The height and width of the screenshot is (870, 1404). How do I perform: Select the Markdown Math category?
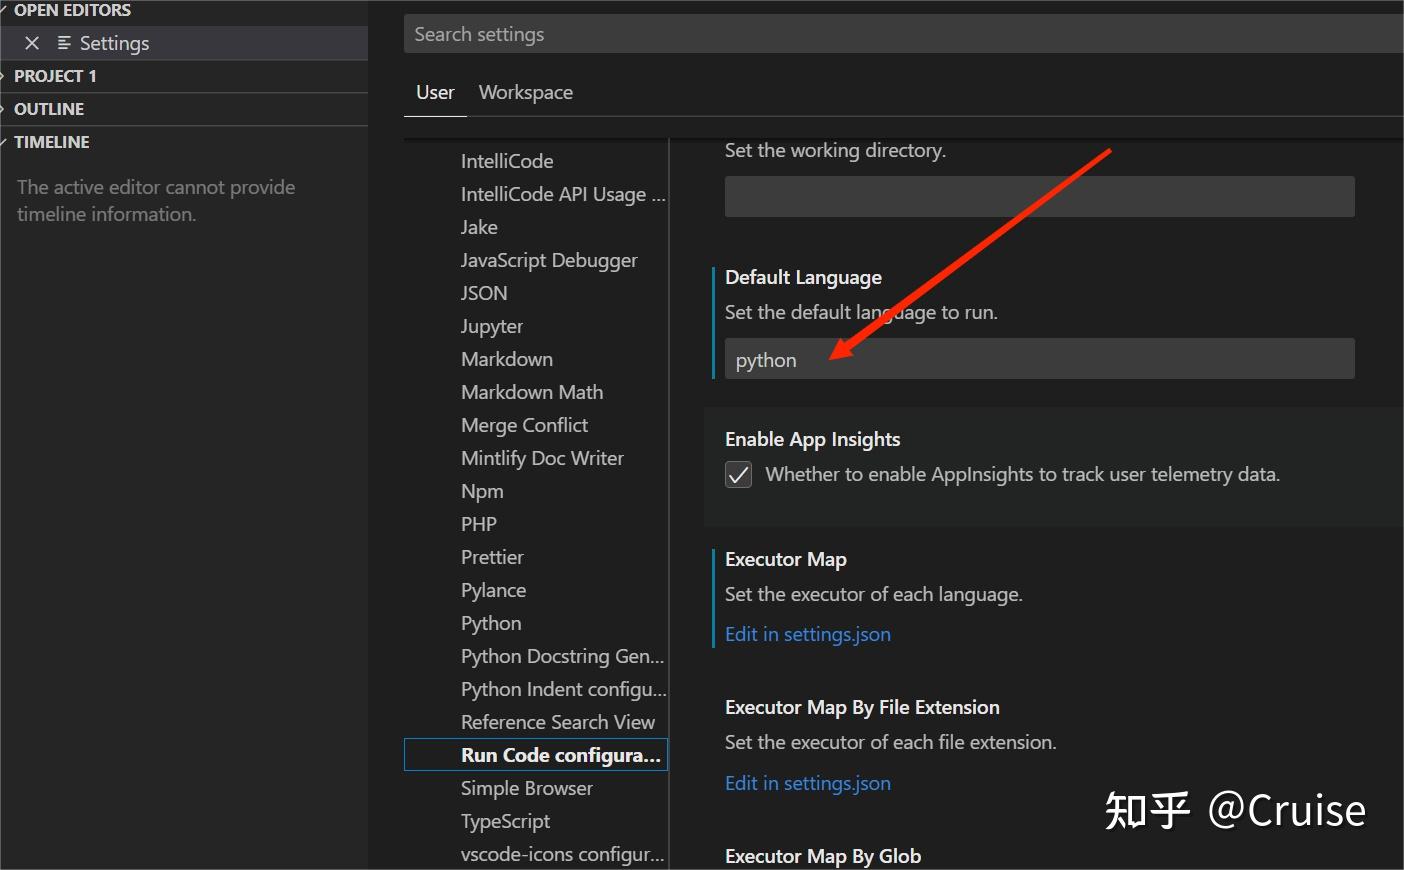[531, 392]
